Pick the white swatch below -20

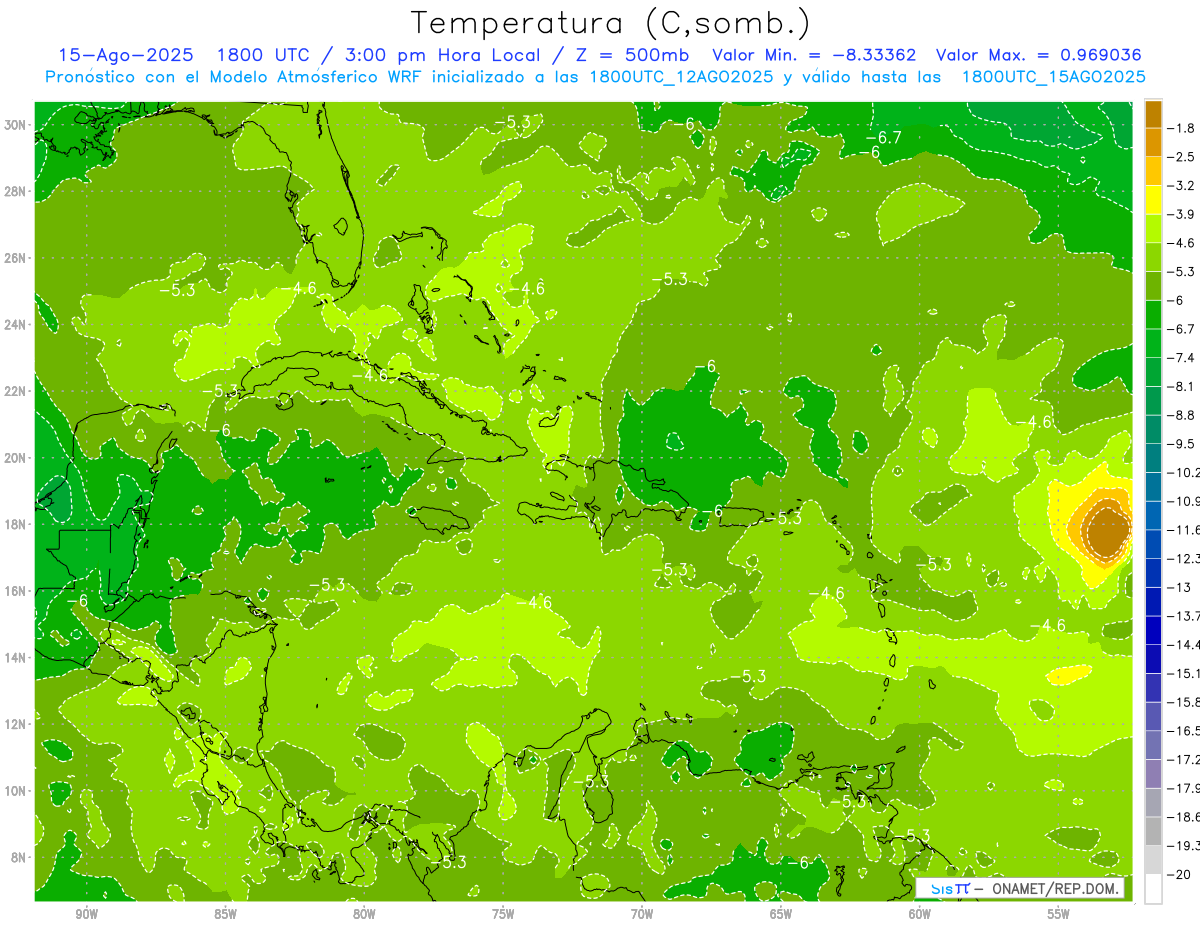[x=1153, y=889]
